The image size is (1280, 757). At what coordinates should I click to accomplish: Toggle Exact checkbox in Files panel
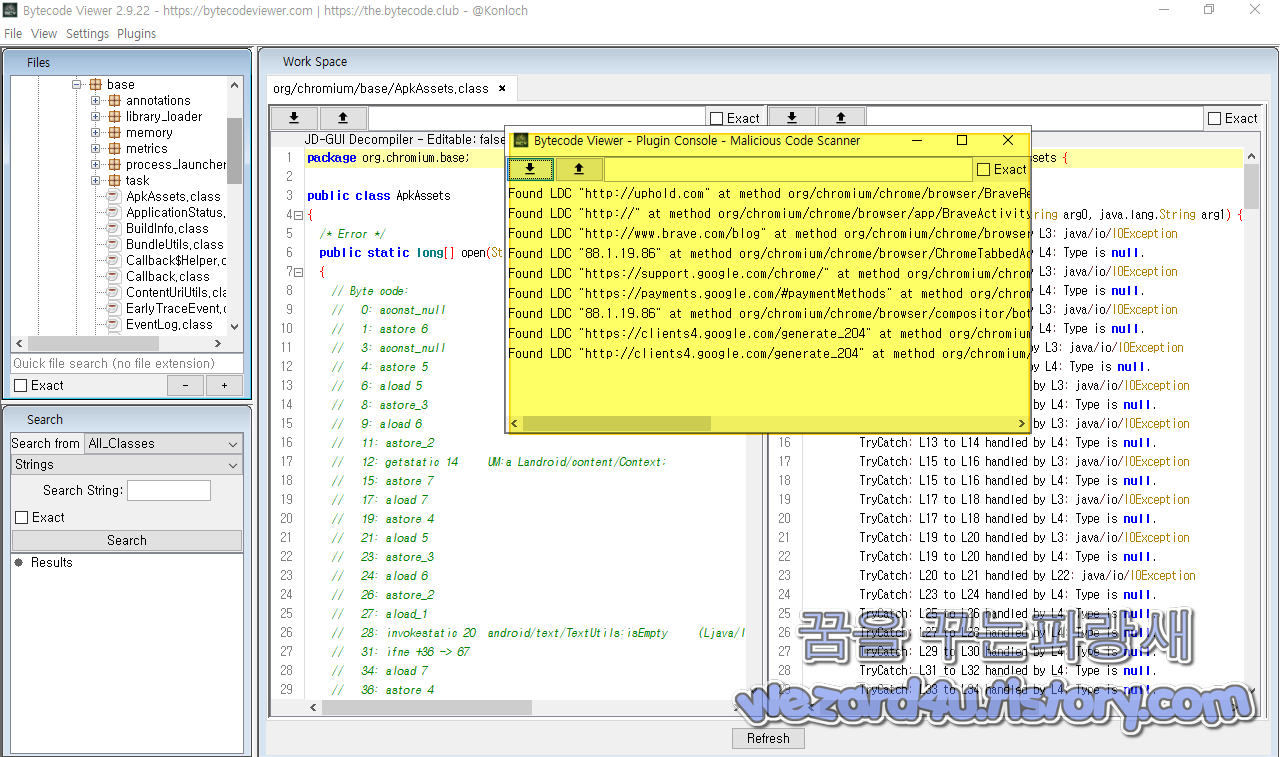pyautogui.click(x=21, y=386)
